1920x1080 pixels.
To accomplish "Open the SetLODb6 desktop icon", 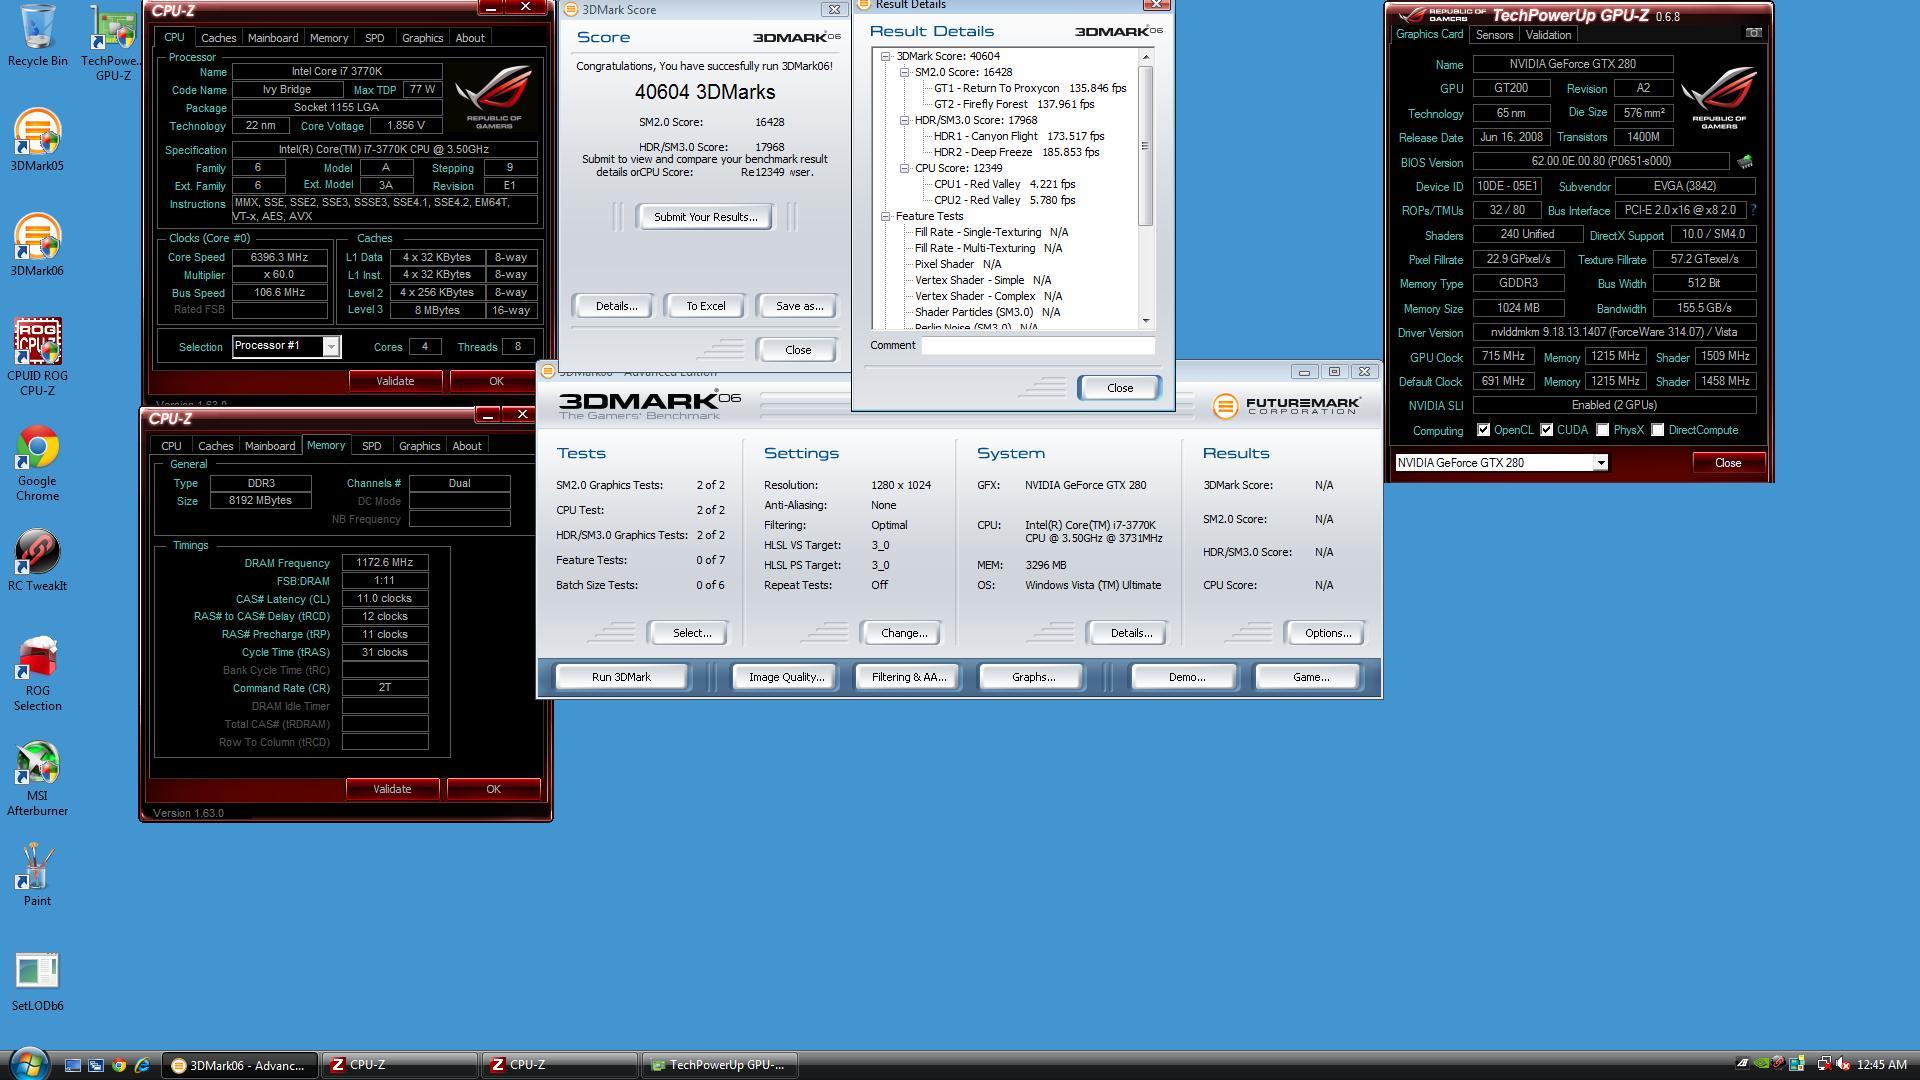I will coord(37,982).
